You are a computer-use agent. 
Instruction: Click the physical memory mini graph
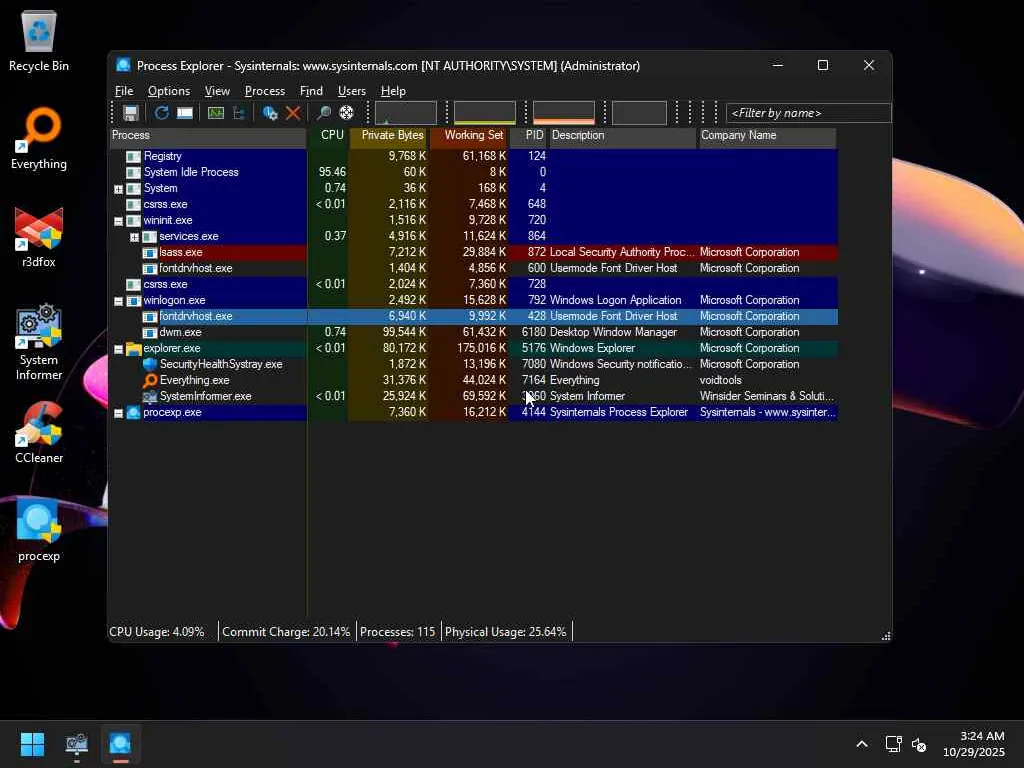(564, 112)
